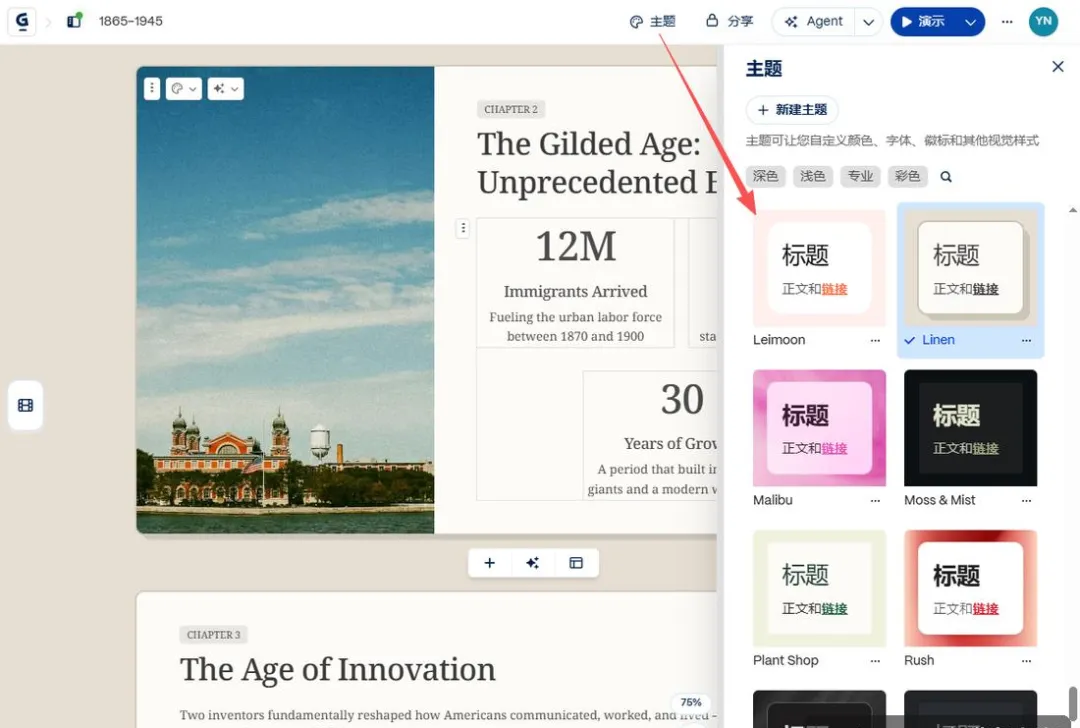Filter themes by 浅色 tag
The image size is (1080, 728).
[x=813, y=176]
